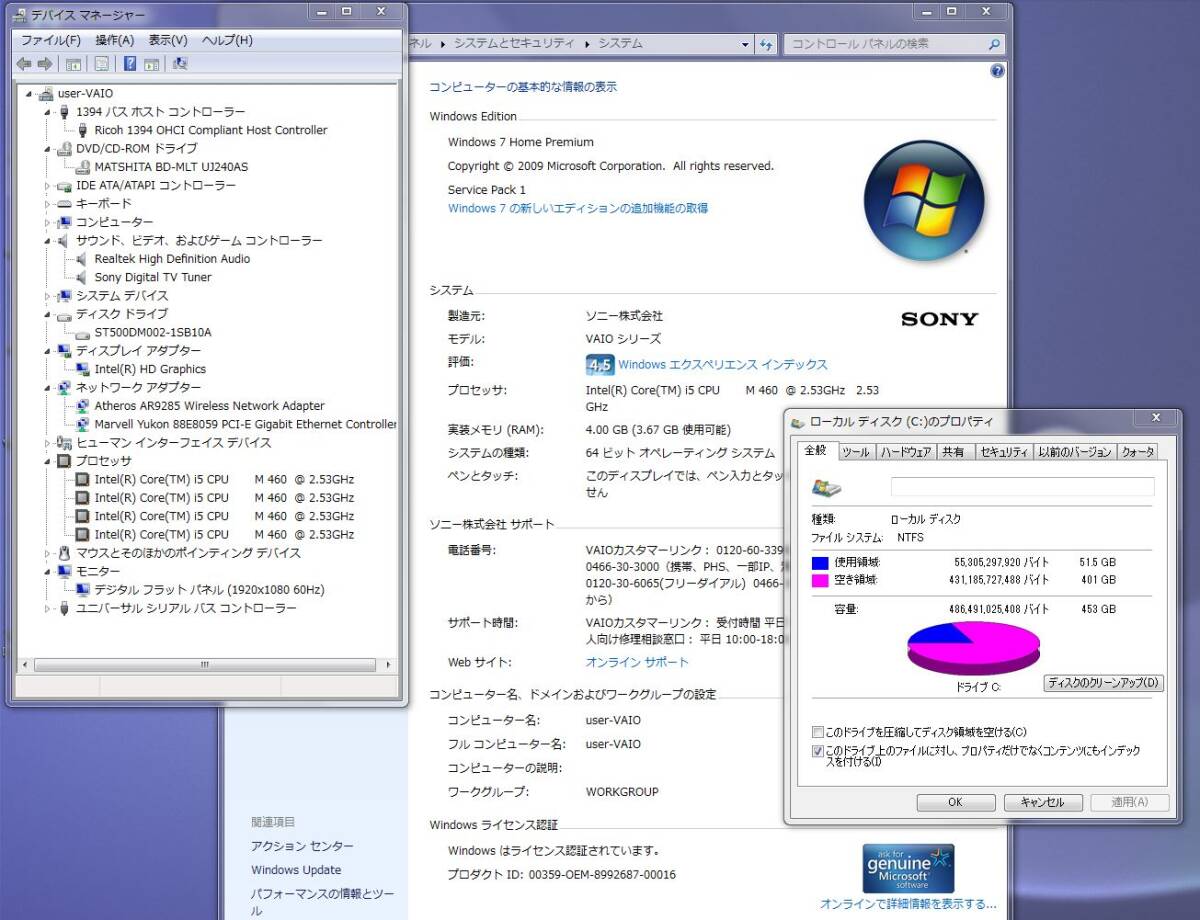This screenshot has height=920, width=1200.
Task: Click the システムとセキュリティ breadcrumb in address bar
Action: 514,44
